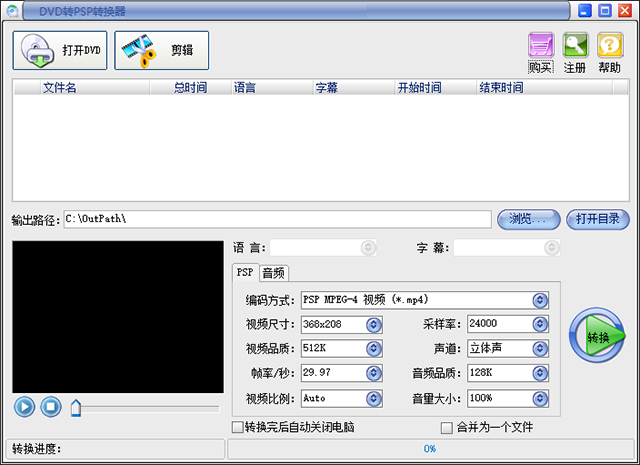Viewport: 640px width, 465px height.
Task: Maximize the window
Action: click(605, 11)
